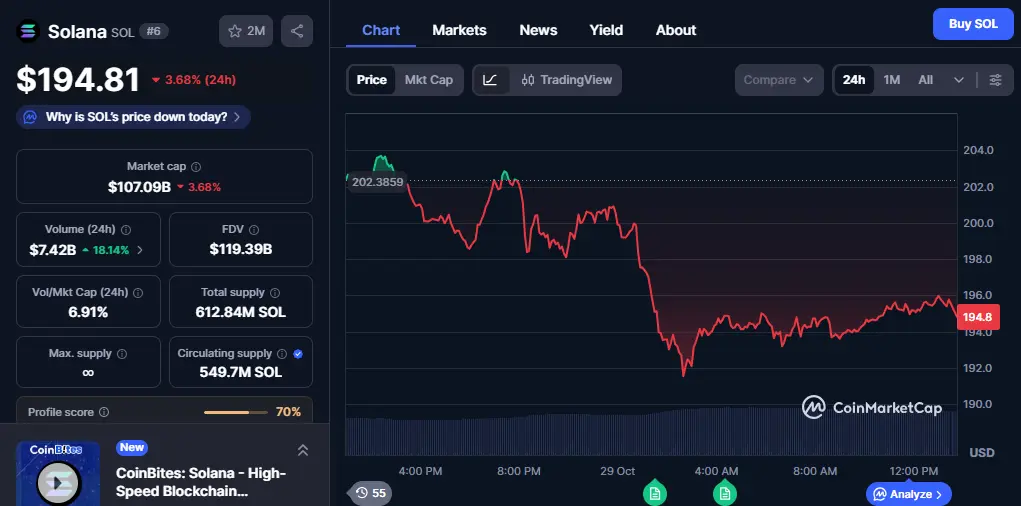Click the star watchlist button showing 2M
The image size is (1021, 506).
coord(246,31)
